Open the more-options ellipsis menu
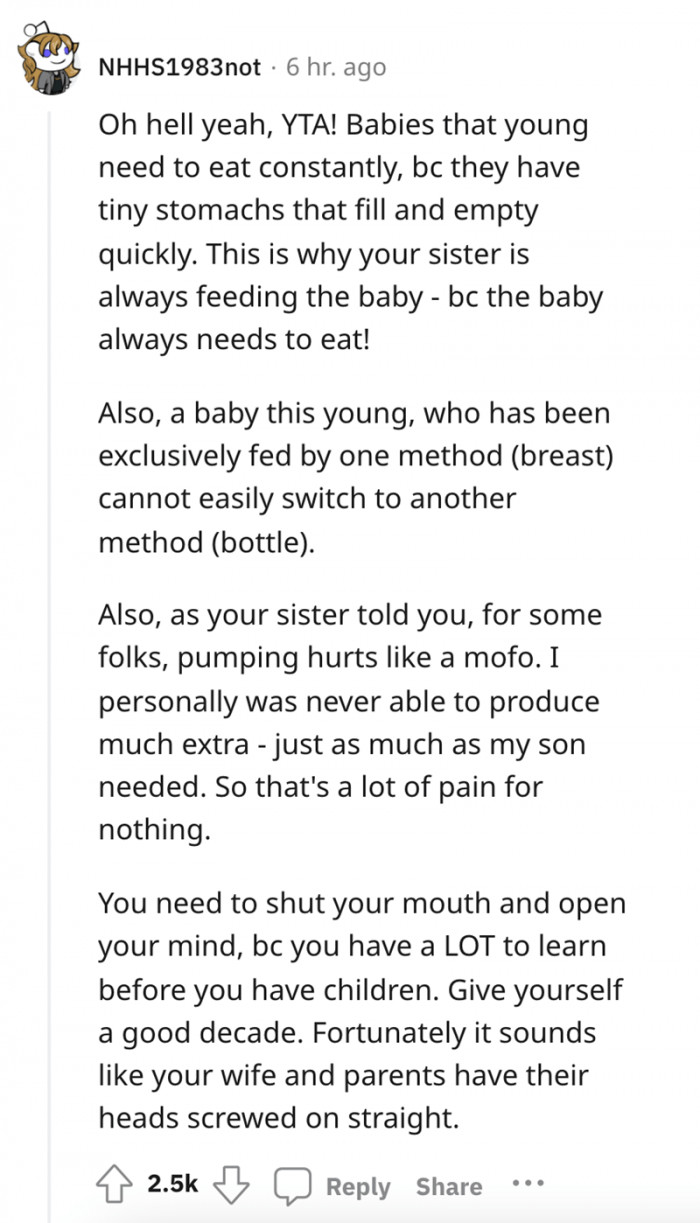700x1223 pixels. point(527,1186)
